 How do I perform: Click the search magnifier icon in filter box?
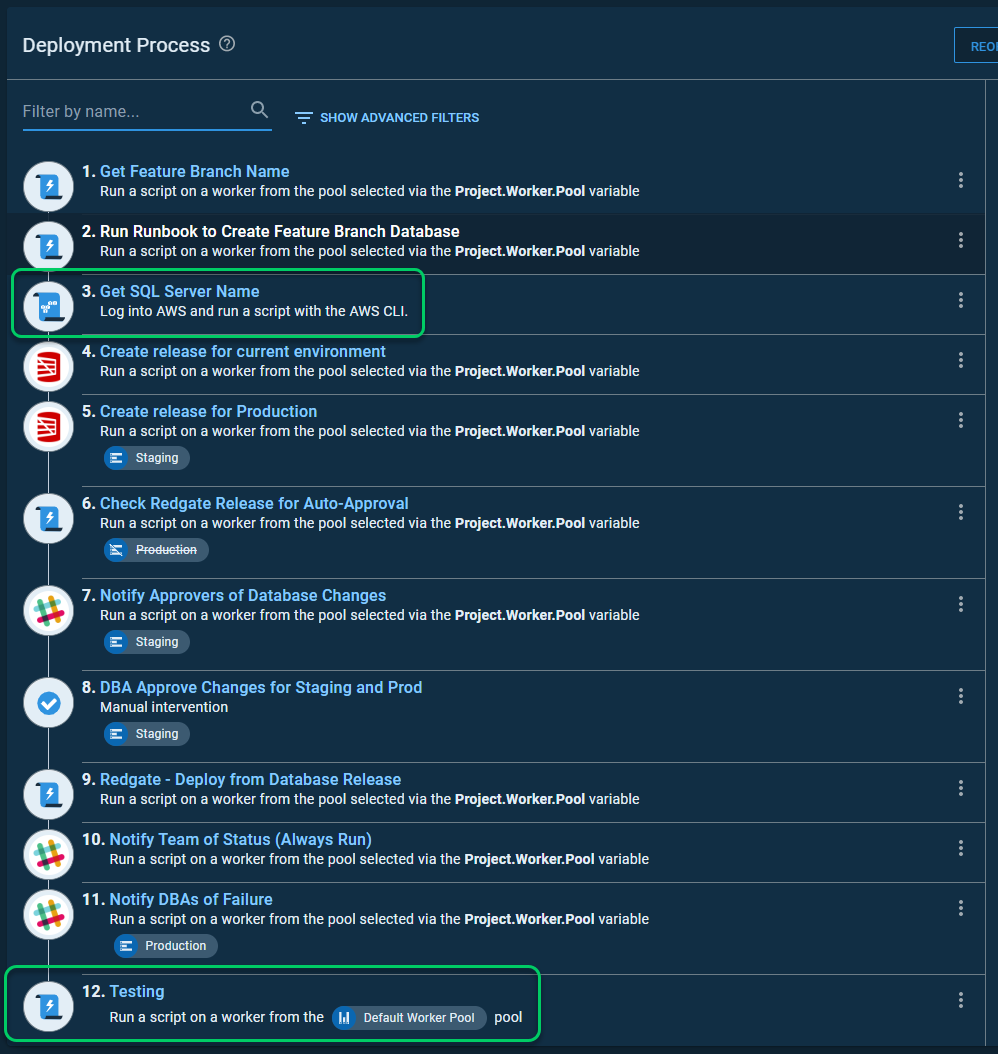point(259,110)
